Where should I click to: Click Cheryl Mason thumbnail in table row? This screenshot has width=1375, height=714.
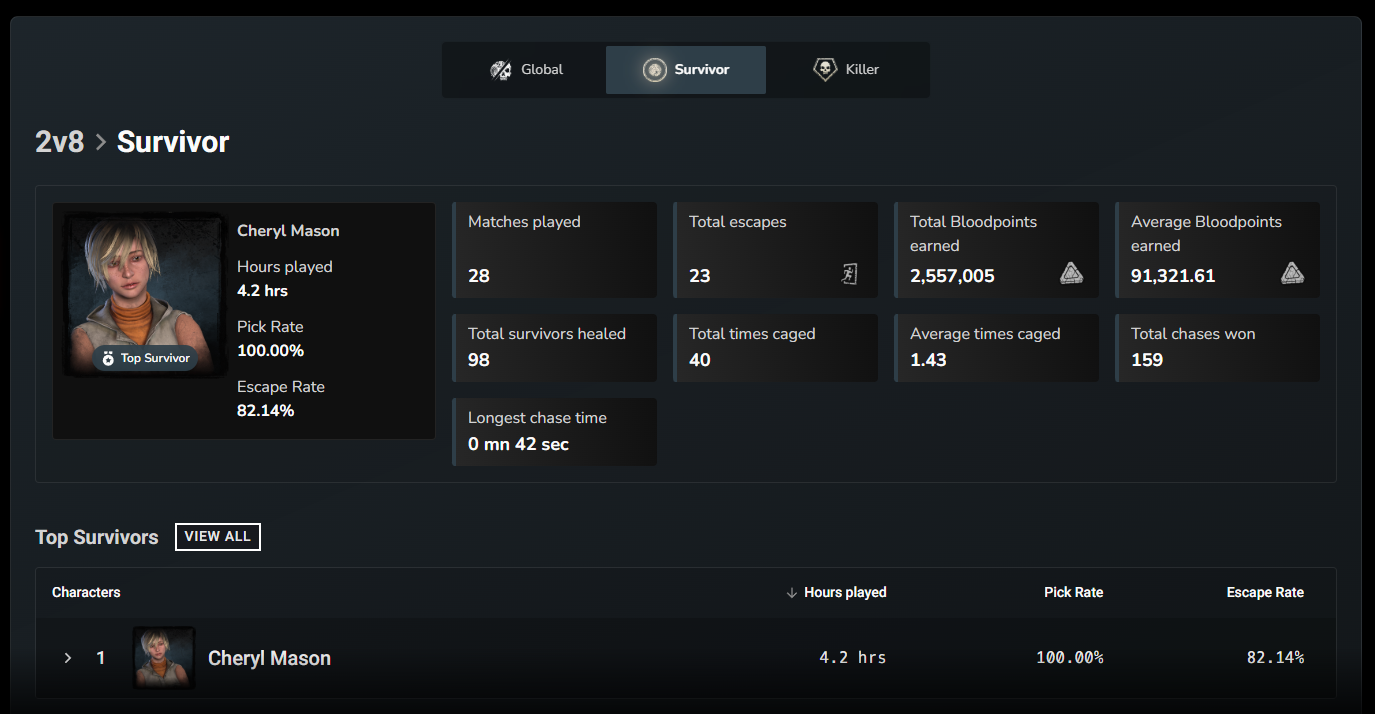tap(164, 658)
